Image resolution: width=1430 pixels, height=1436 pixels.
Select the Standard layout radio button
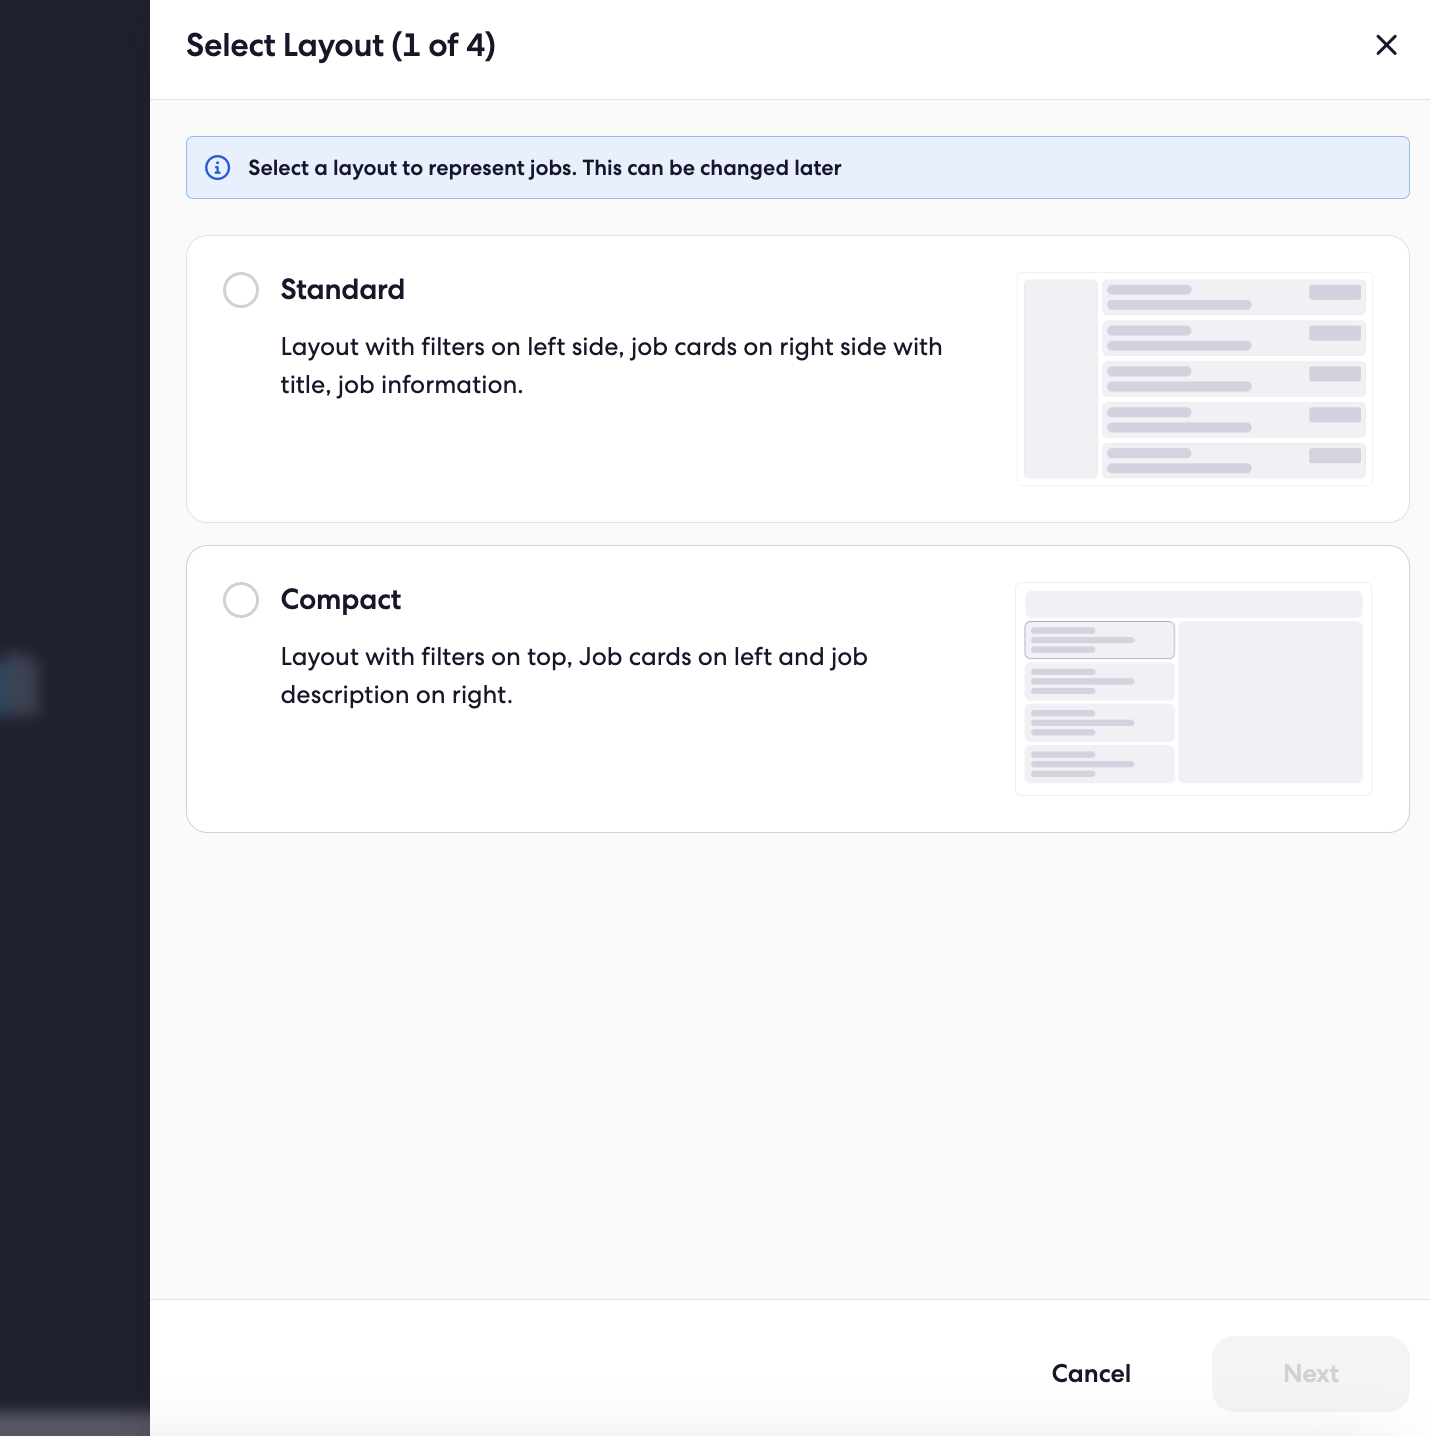click(x=241, y=290)
